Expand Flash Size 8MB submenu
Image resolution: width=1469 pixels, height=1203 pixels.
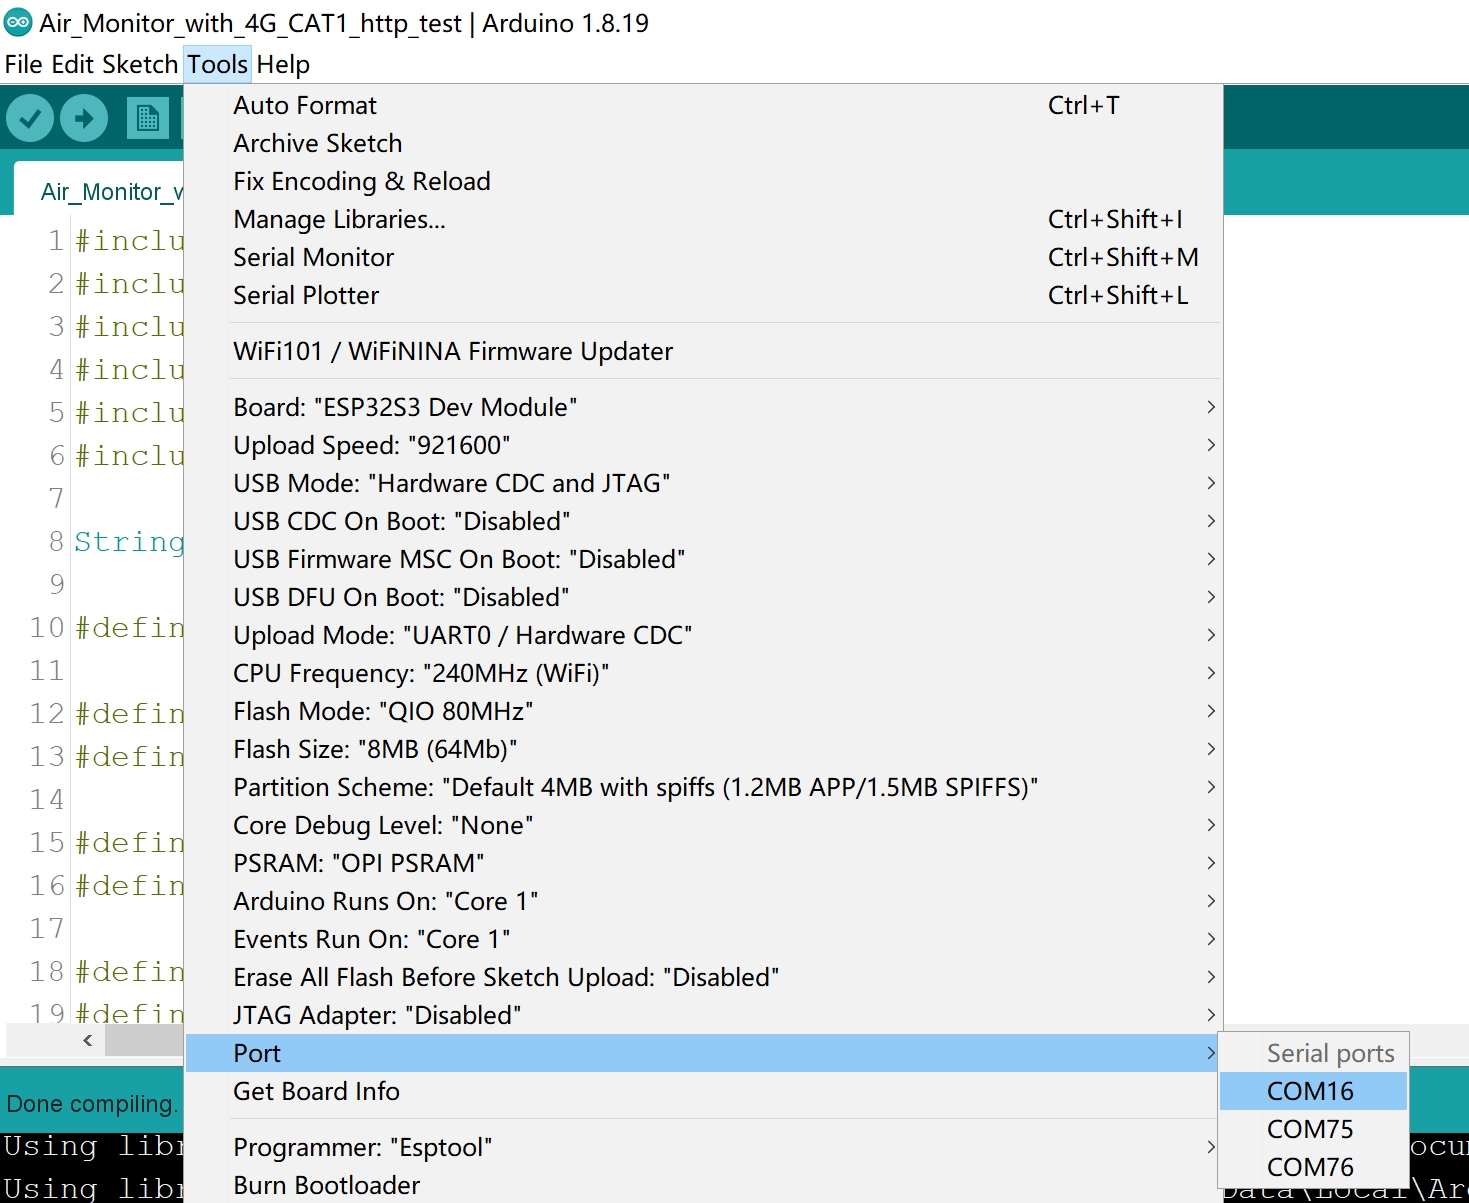(x=703, y=749)
